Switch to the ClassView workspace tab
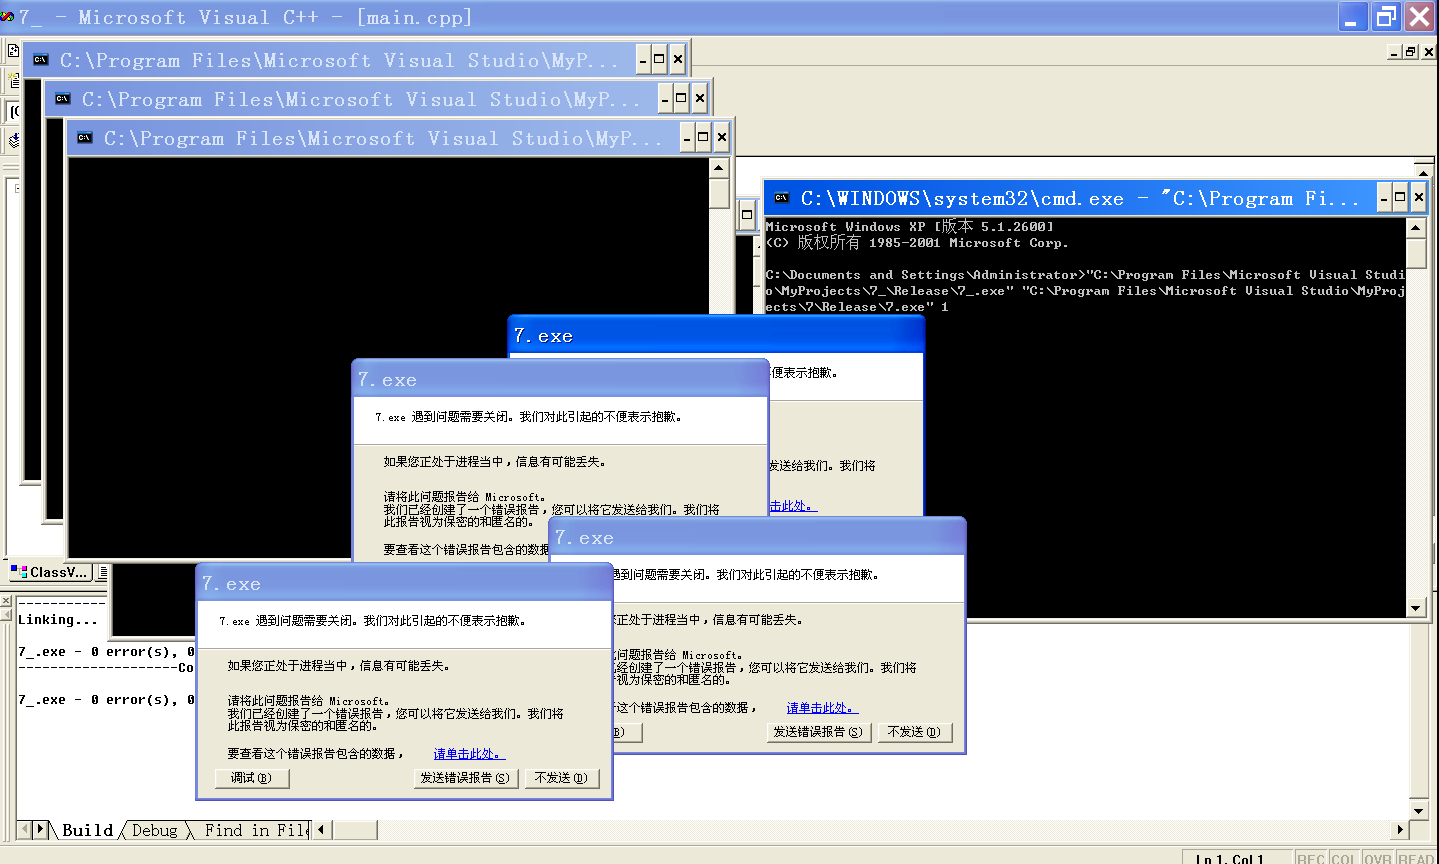This screenshot has height=864, width=1439. (x=49, y=572)
